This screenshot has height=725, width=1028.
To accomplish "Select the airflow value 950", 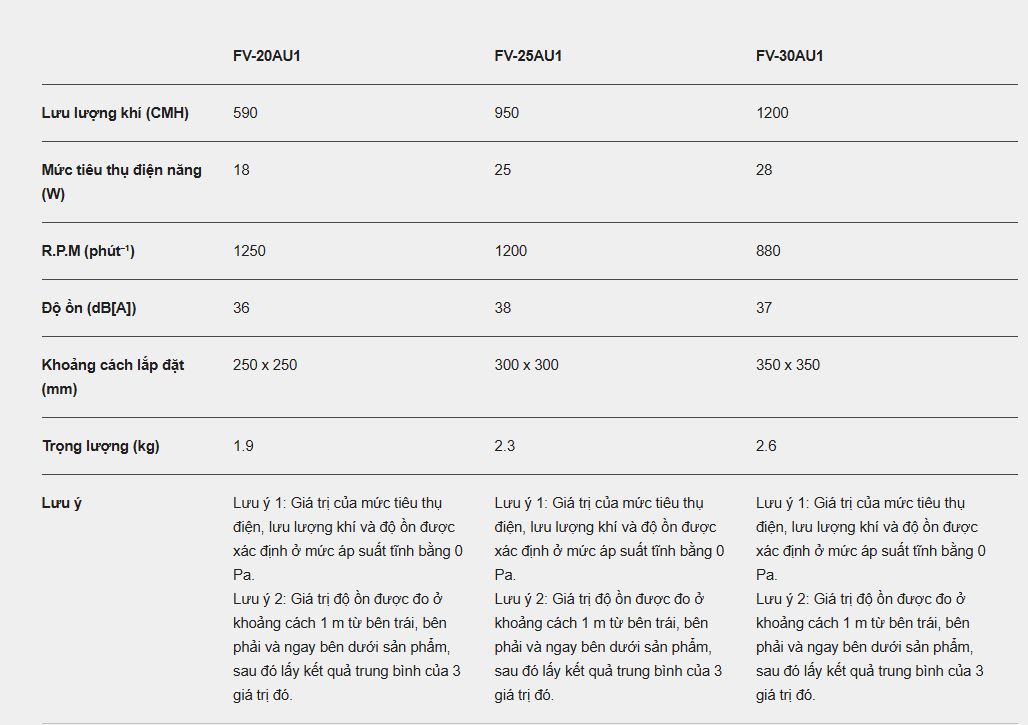I will coord(507,113).
